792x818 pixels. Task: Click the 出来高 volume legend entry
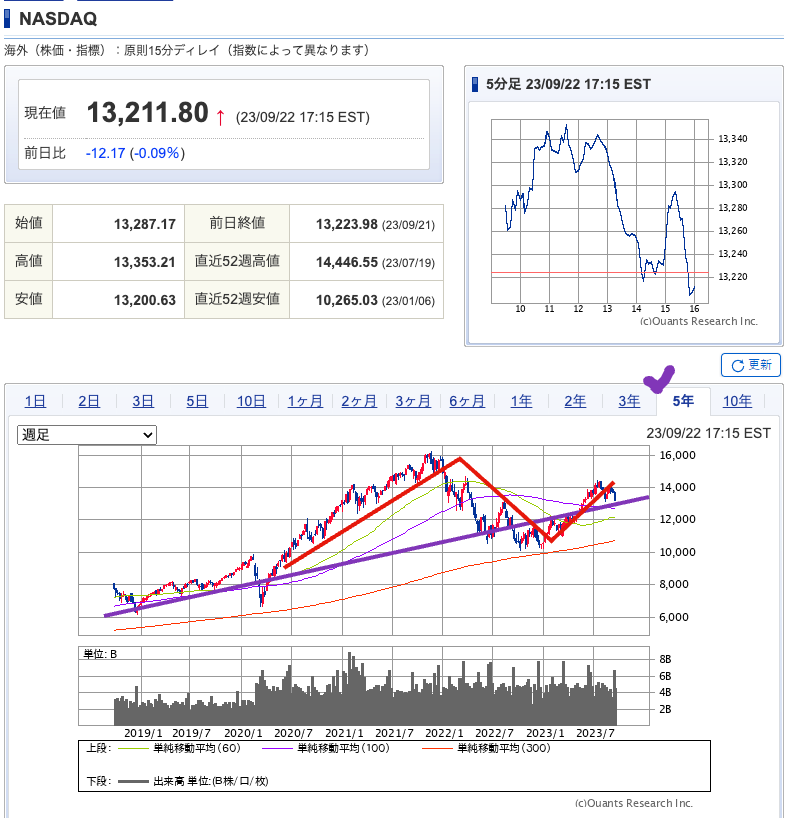coord(193,781)
